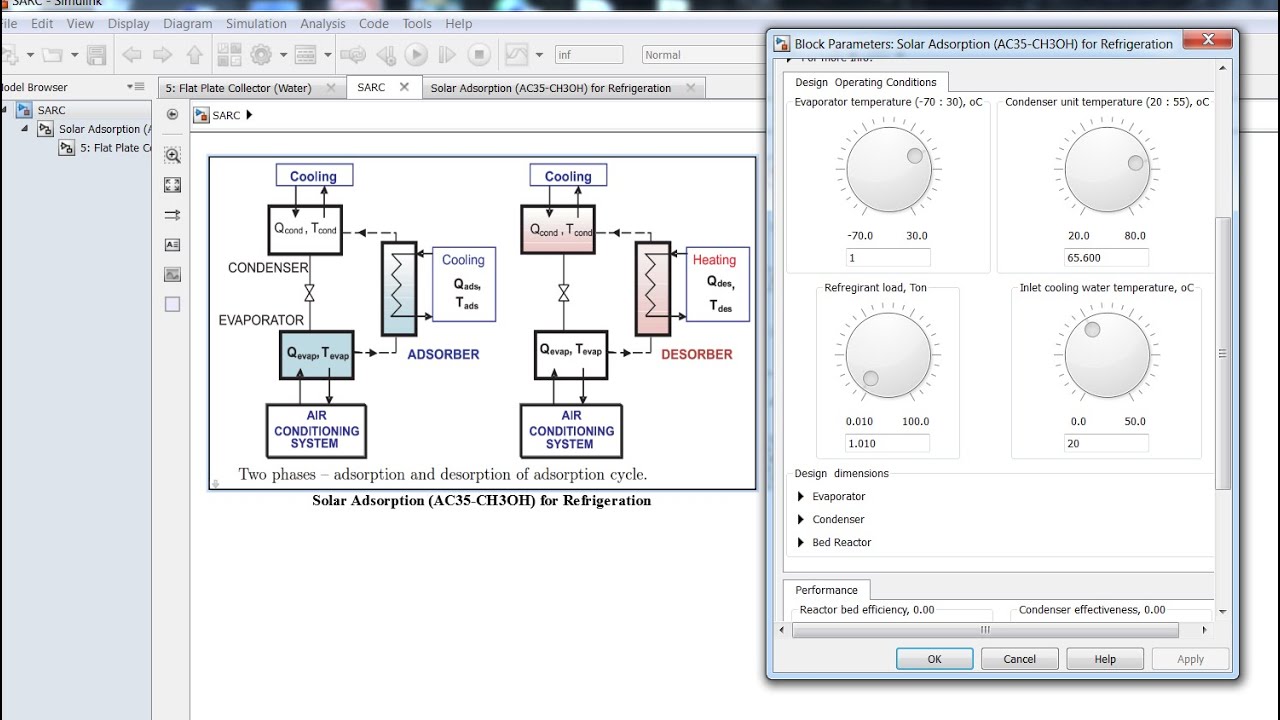Click the Step Back simulation icon

click(x=386, y=55)
